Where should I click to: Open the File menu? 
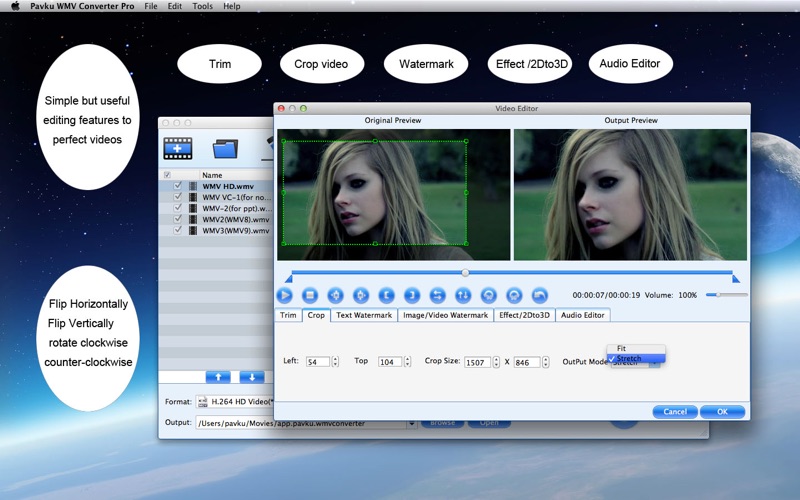(151, 6)
